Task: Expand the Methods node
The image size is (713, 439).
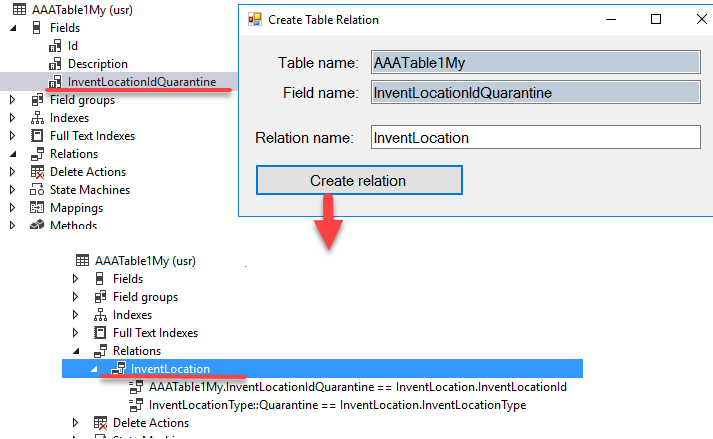Action: pos(12,225)
